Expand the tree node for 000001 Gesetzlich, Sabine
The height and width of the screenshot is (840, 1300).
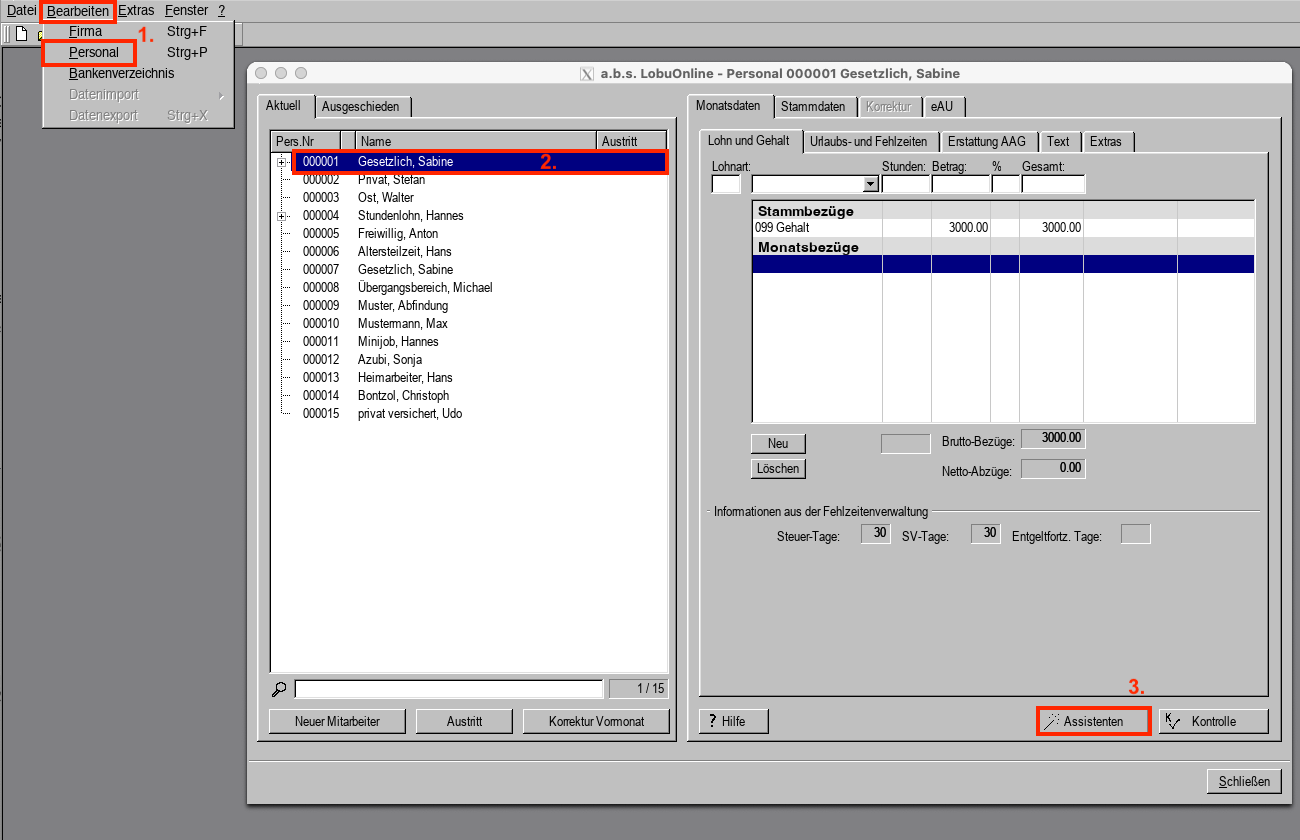pyautogui.click(x=282, y=162)
